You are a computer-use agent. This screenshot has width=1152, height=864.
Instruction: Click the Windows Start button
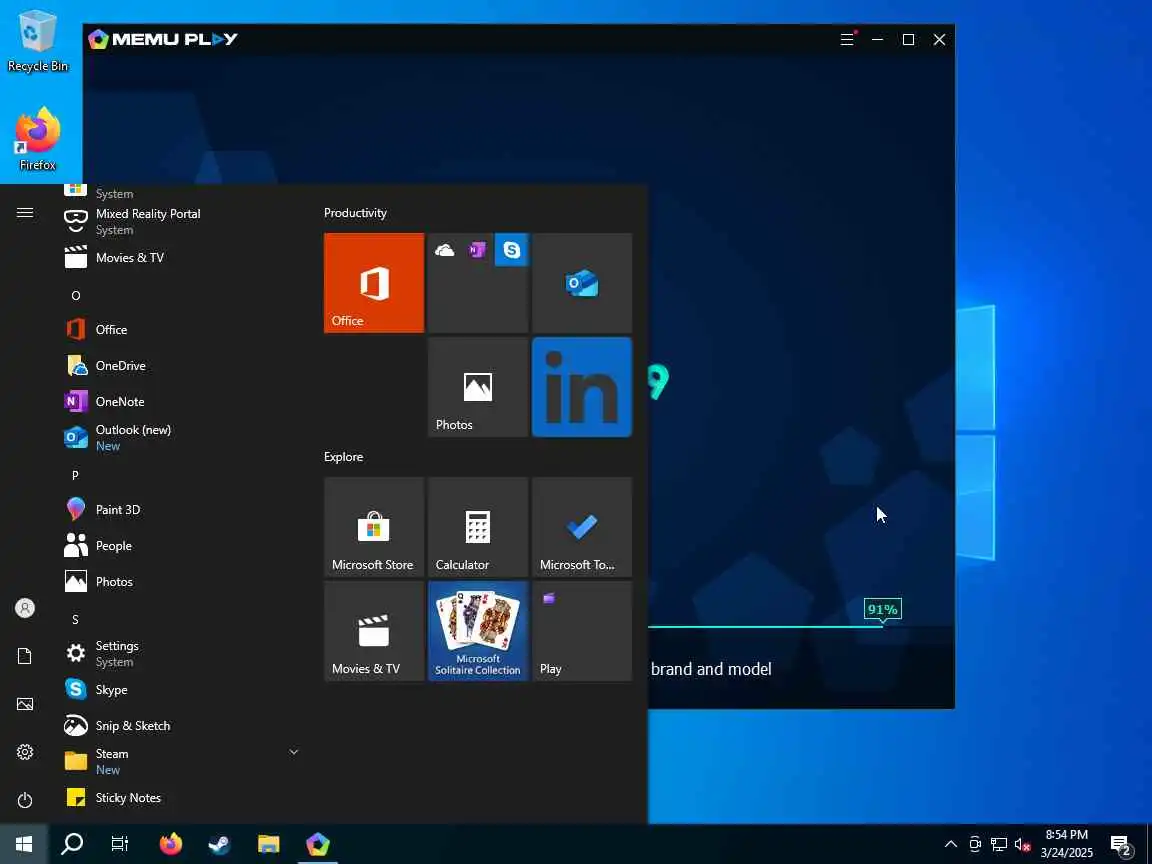tap(24, 844)
